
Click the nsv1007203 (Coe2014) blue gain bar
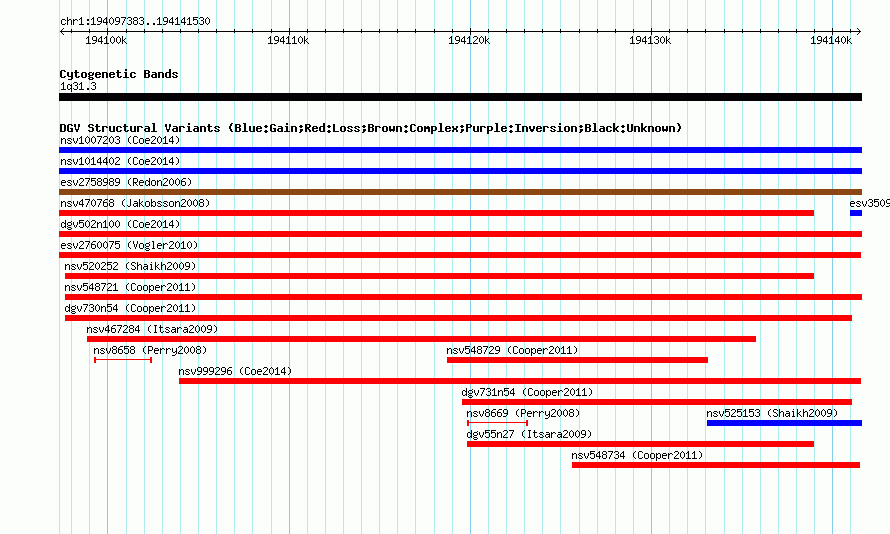click(460, 150)
